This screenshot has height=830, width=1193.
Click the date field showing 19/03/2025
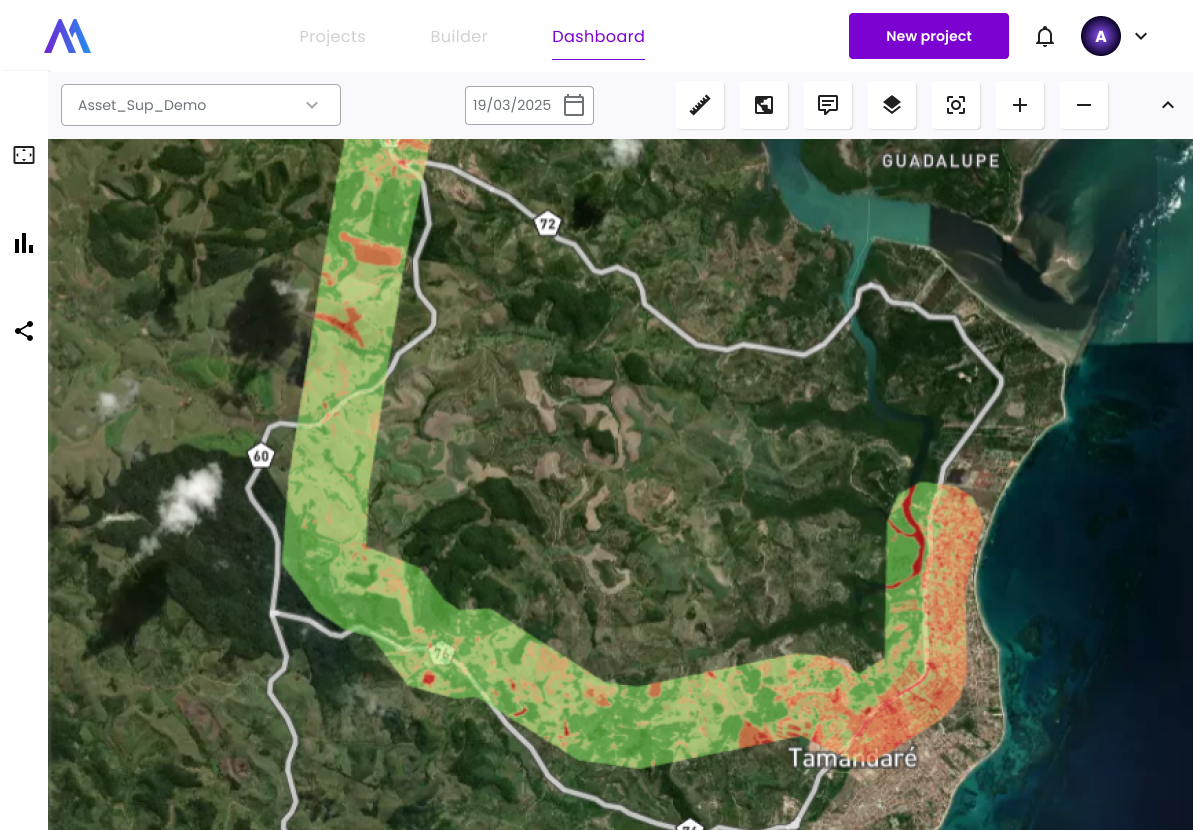pyautogui.click(x=512, y=105)
